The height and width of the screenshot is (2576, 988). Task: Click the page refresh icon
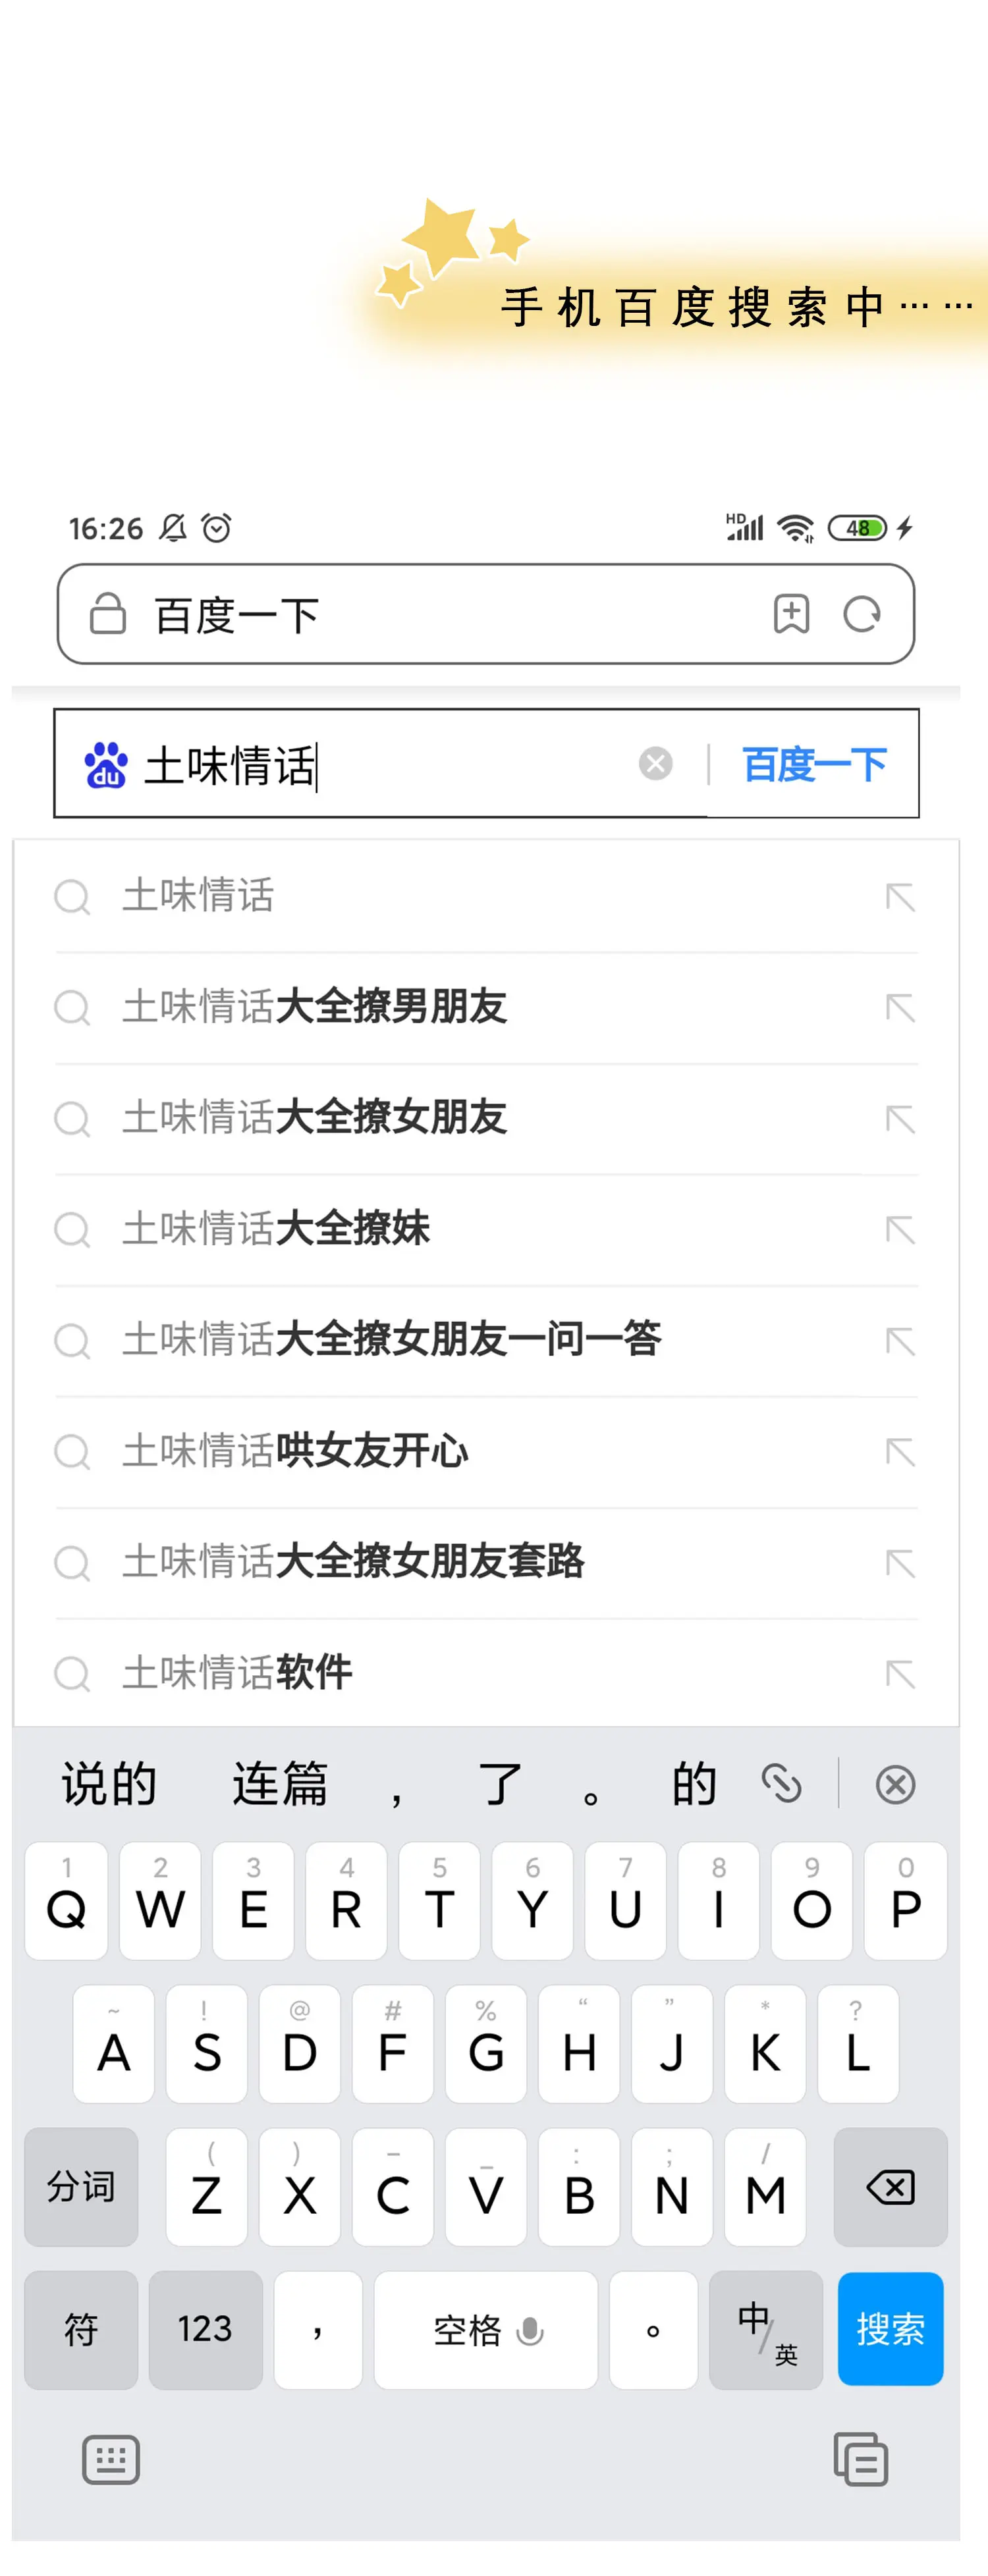[861, 614]
